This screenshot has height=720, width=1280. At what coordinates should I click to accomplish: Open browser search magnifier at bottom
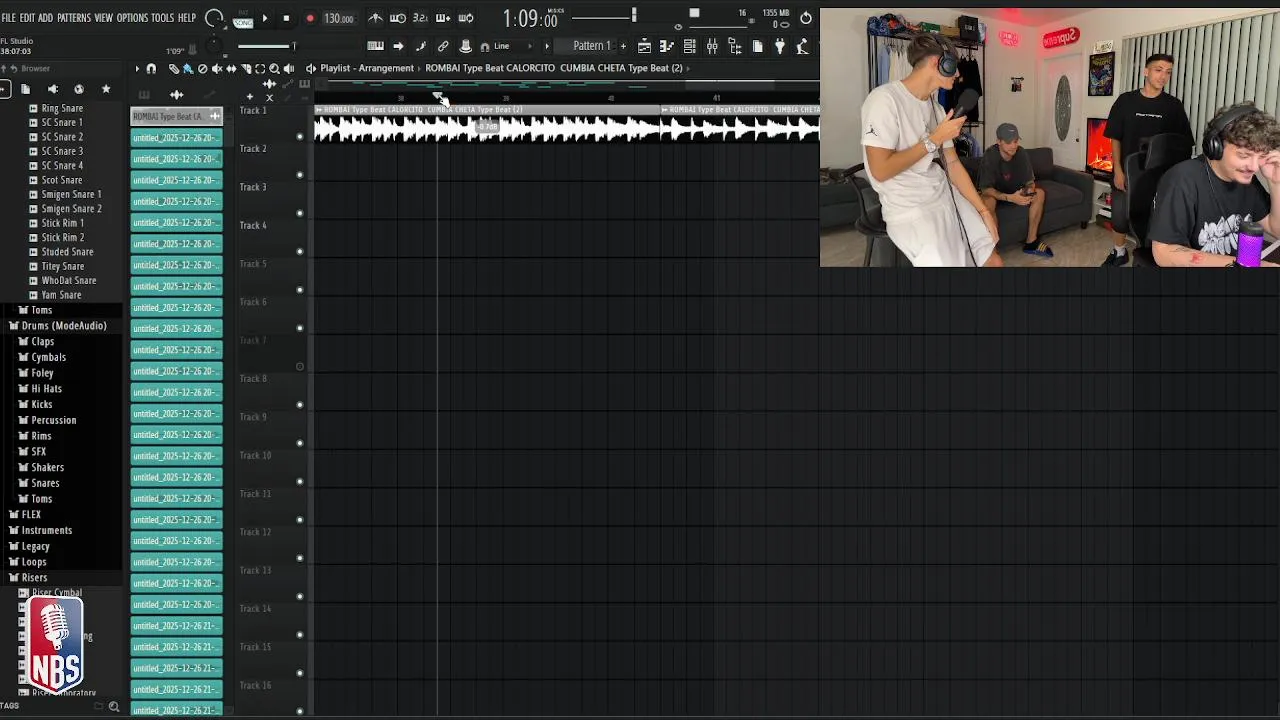tap(114, 707)
